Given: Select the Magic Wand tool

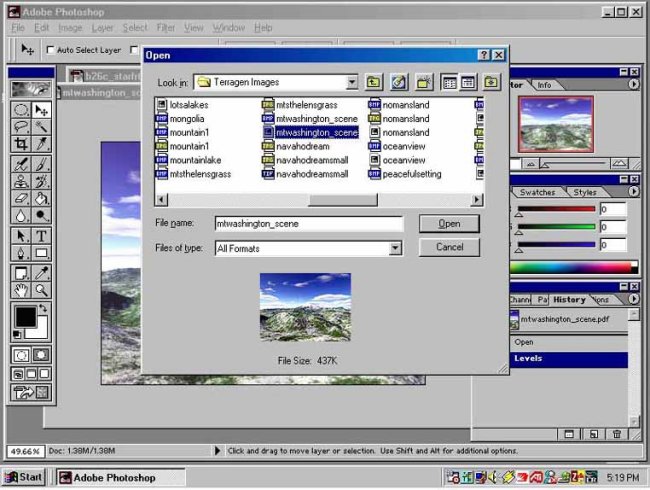Looking at the screenshot, I should pyautogui.click(x=41, y=126).
